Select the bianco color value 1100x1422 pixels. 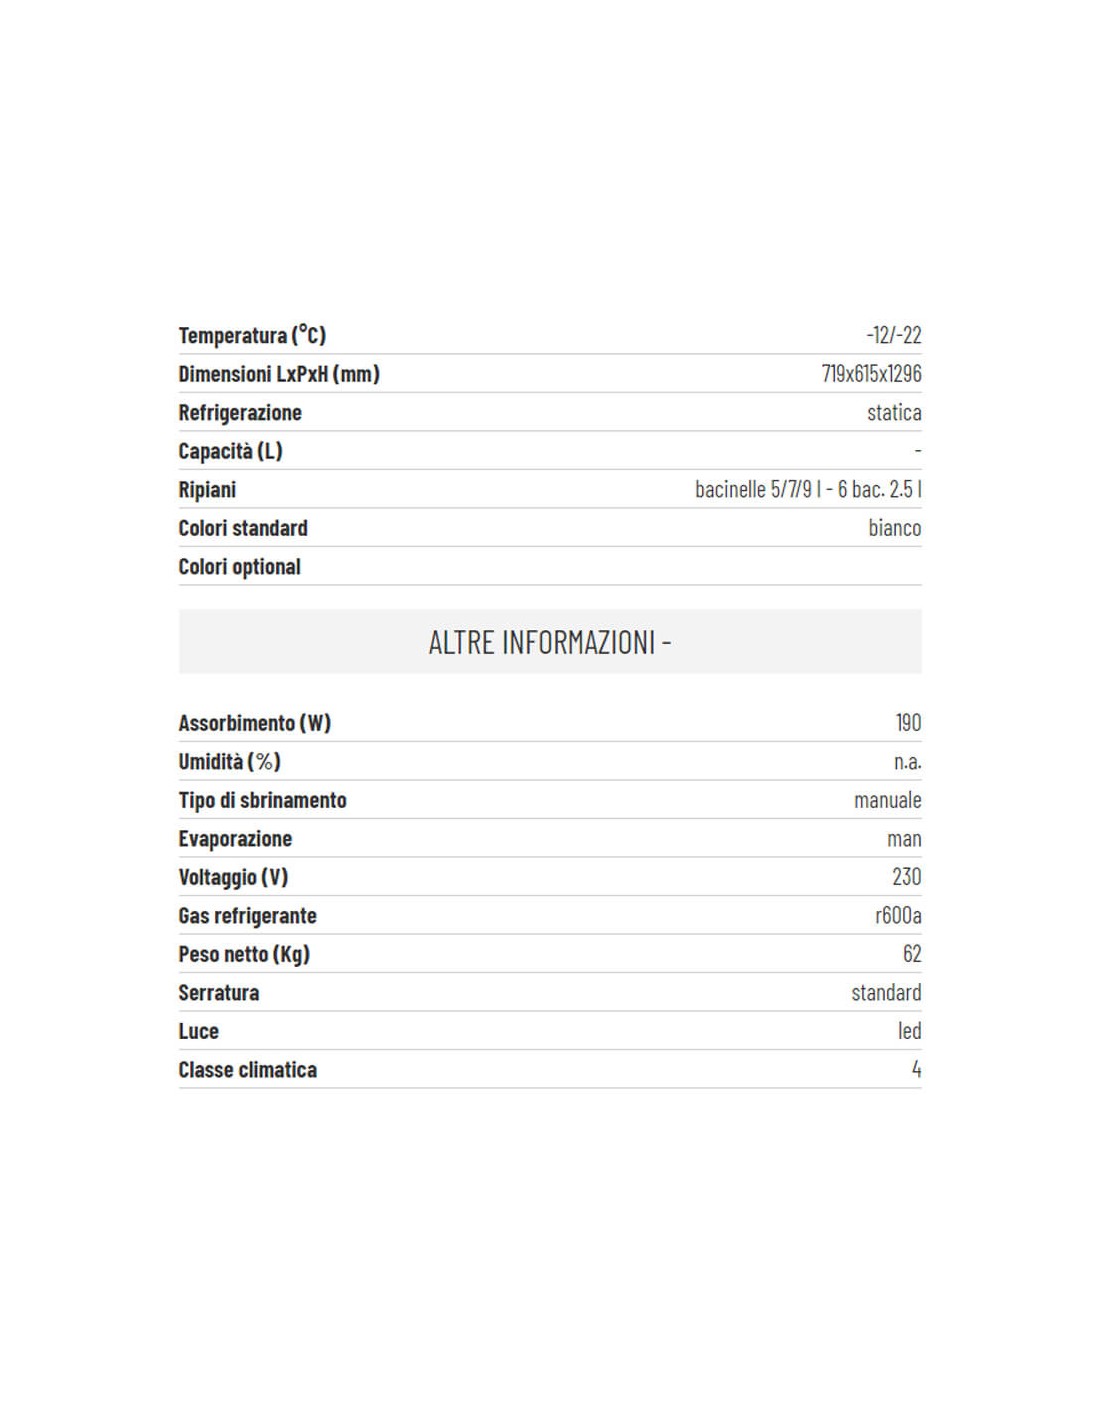895,528
